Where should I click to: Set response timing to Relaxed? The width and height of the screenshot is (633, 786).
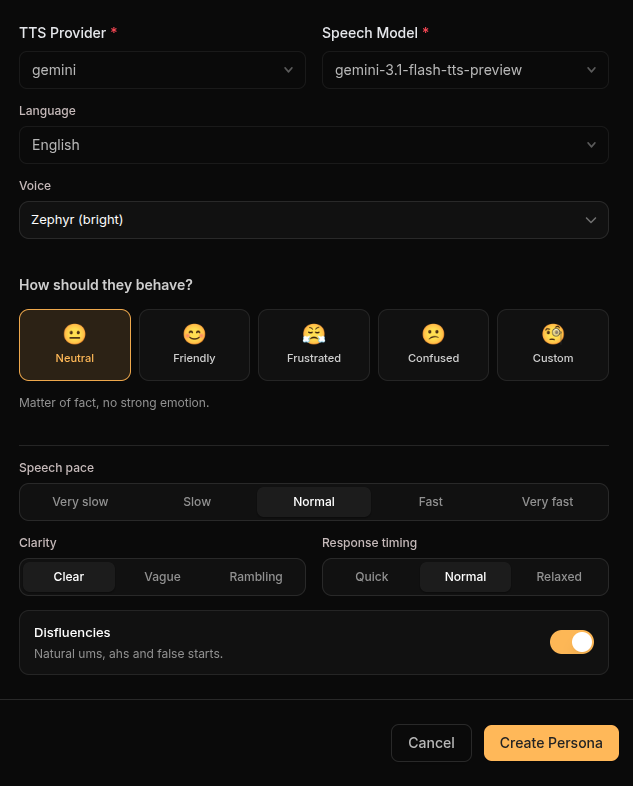[559, 577]
